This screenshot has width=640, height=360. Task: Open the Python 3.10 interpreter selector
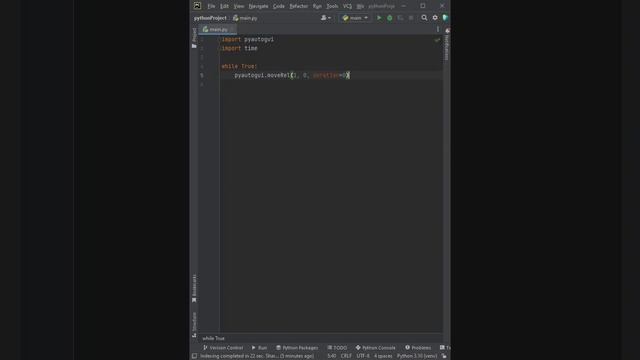[x=417, y=356]
